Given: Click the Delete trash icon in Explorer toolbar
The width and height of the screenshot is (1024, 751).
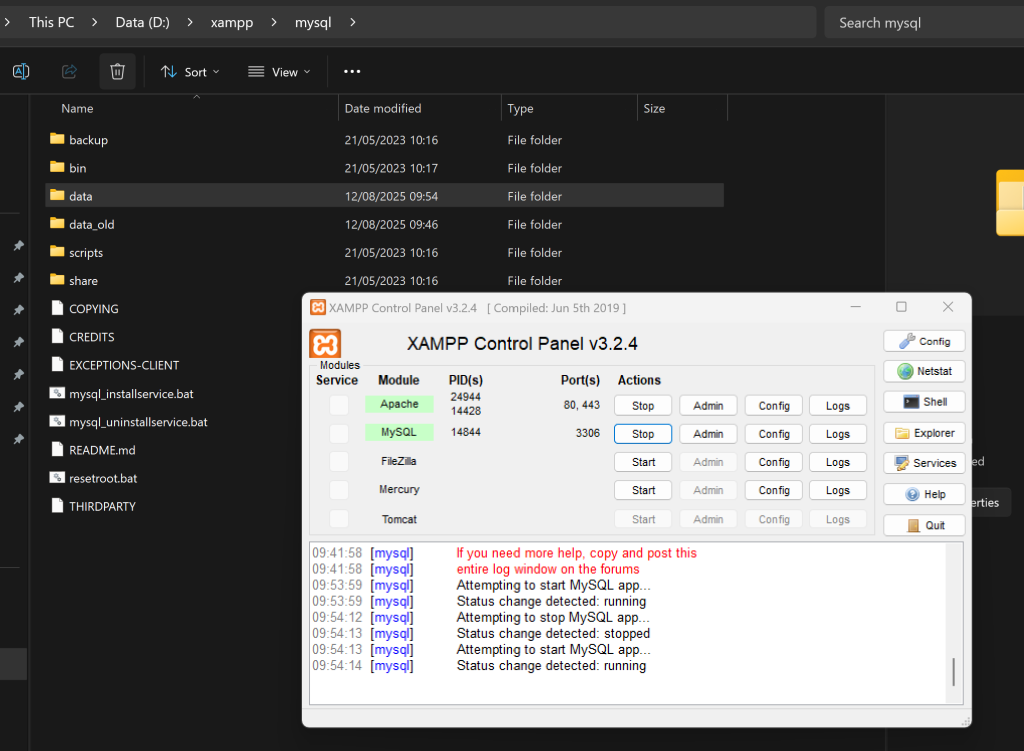Looking at the screenshot, I should coord(118,71).
